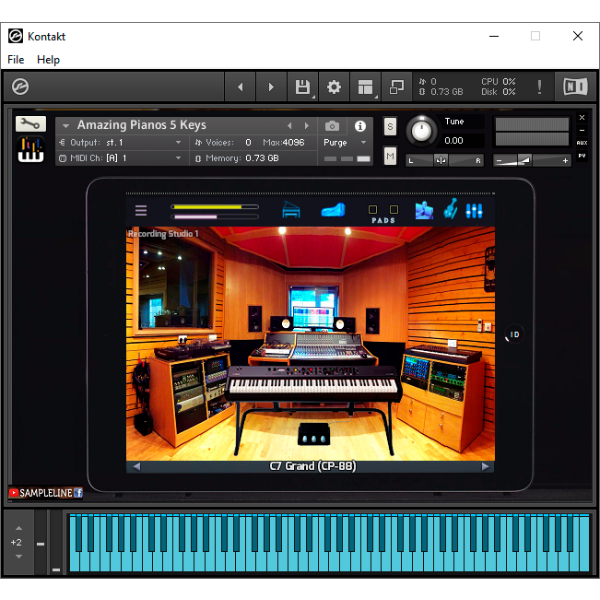Screen dimensions: 600x600
Task: Click the Native Instruments NI logo
Action: click(x=575, y=86)
